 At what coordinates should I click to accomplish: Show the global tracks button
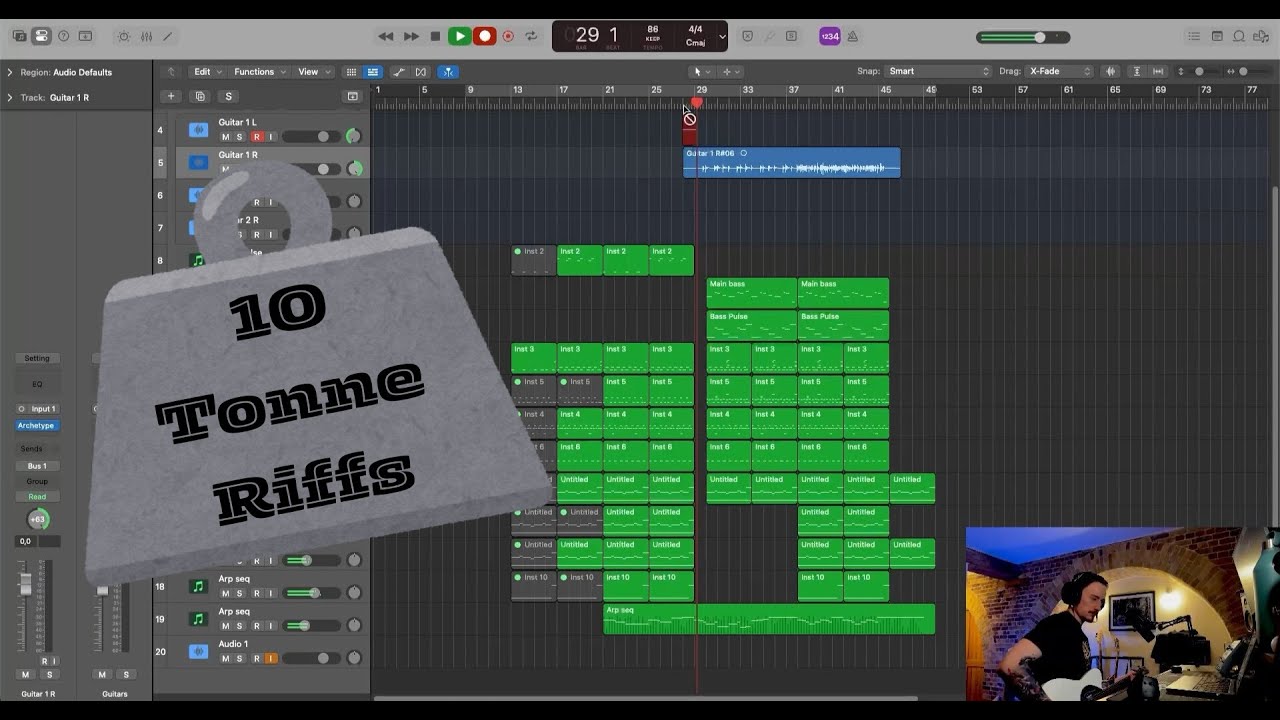coord(352,96)
